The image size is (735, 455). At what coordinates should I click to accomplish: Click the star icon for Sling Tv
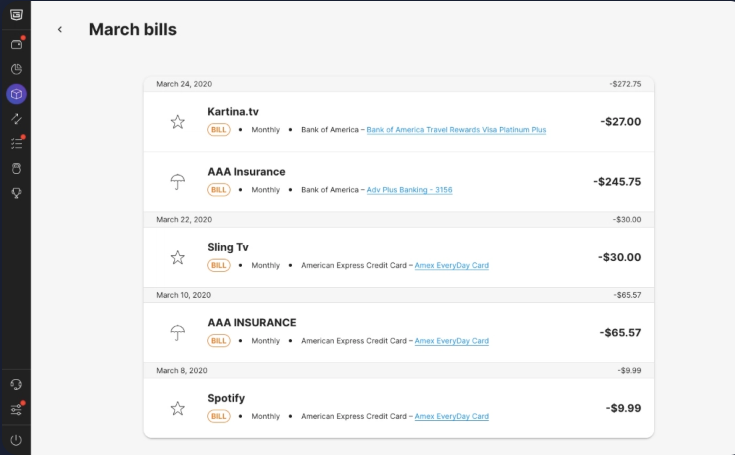pos(178,257)
